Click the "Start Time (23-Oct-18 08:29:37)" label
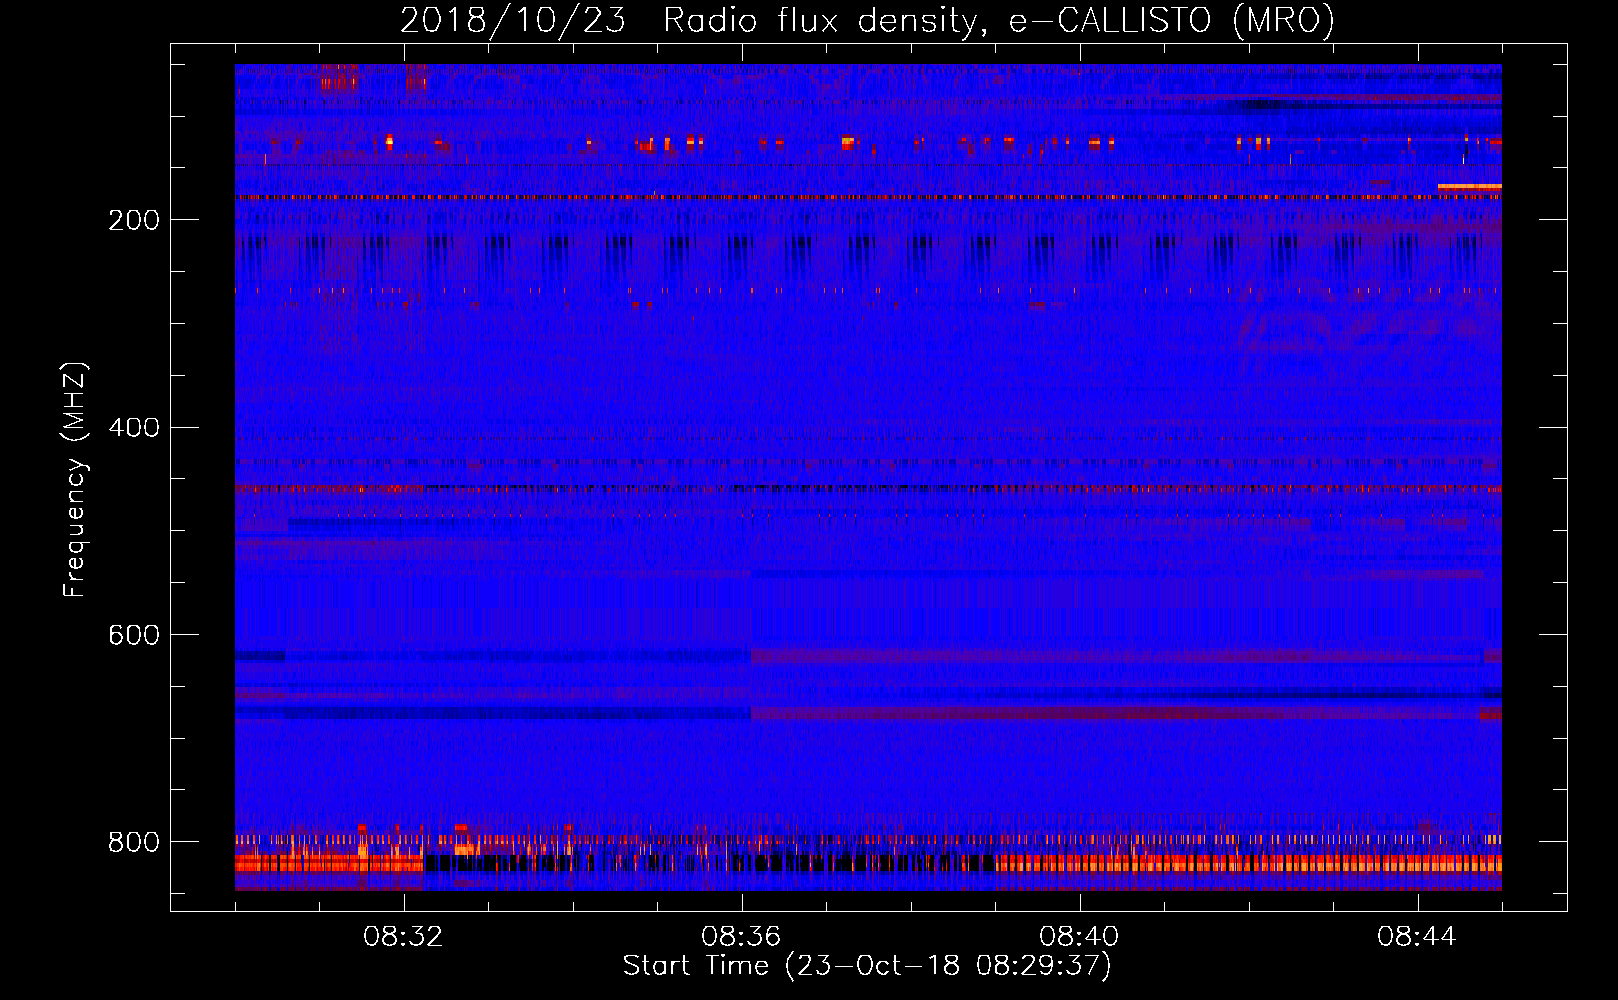 [867, 966]
